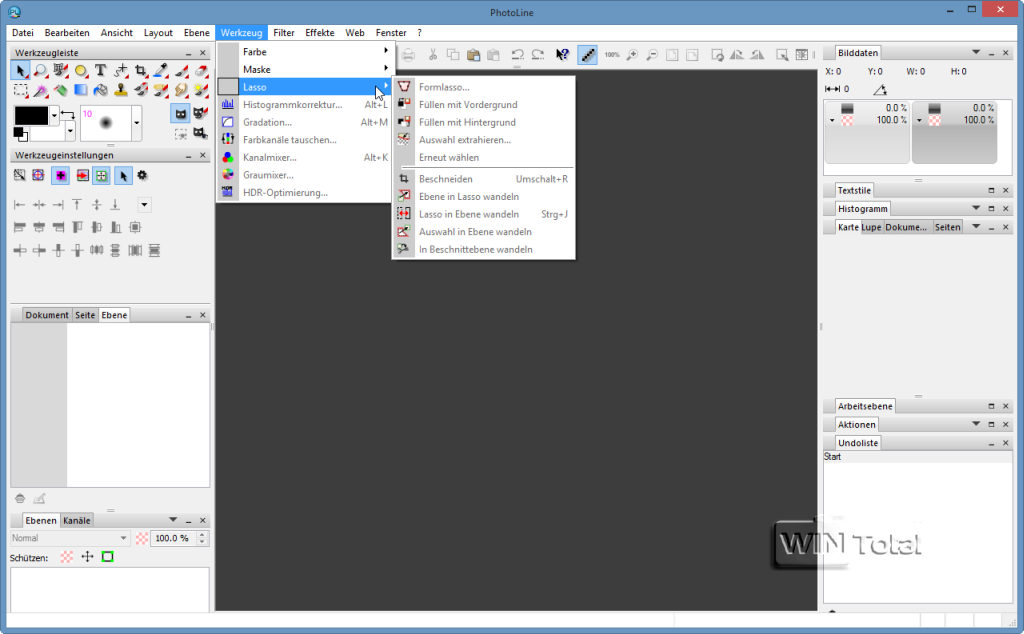Choose Formlasso... from Lasso submenu
This screenshot has height=634, width=1024.
483,87
